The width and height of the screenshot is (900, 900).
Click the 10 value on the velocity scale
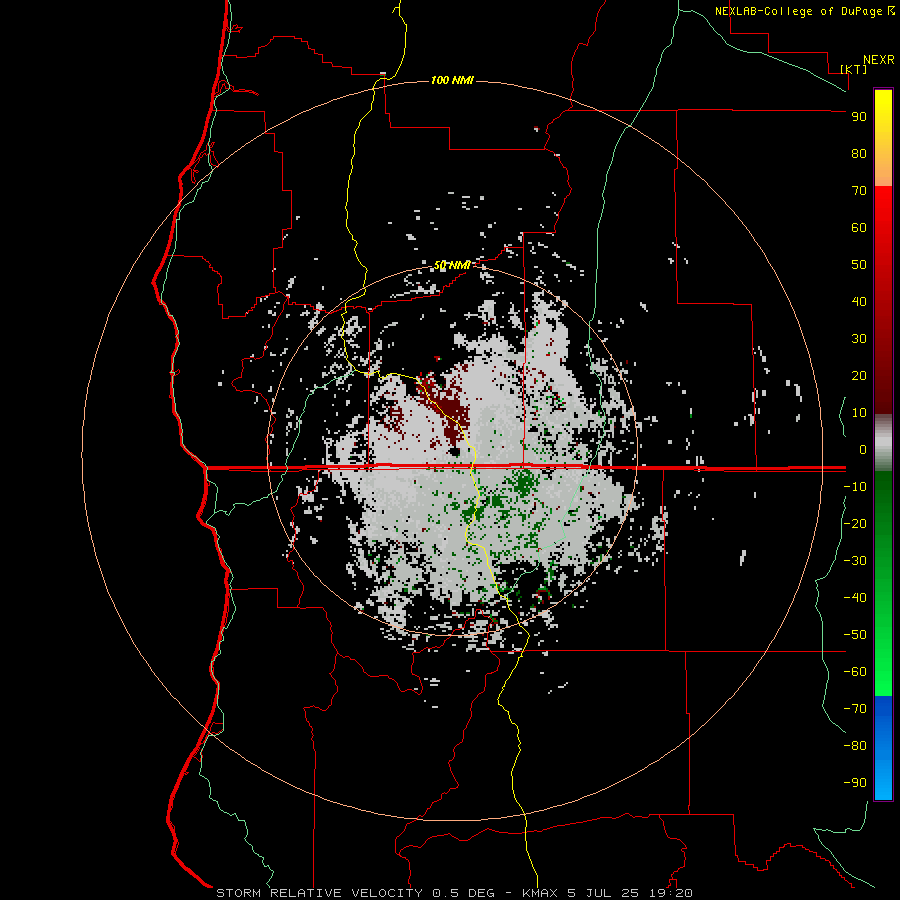pyautogui.click(x=859, y=413)
